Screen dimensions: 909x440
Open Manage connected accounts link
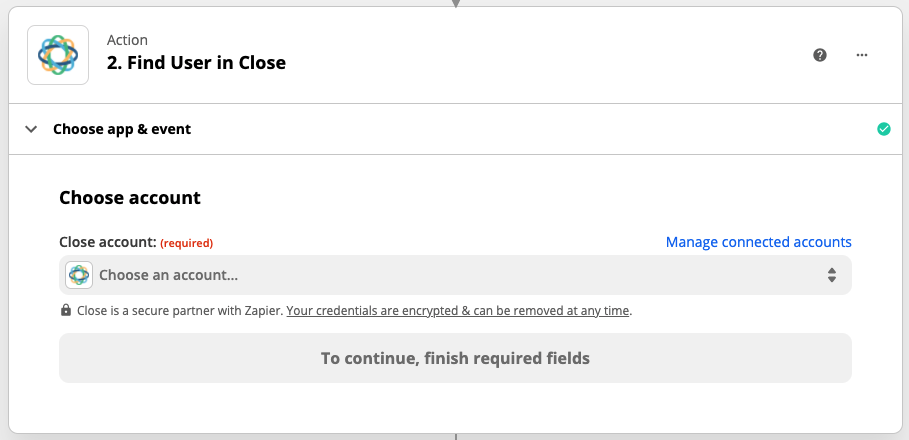tap(758, 242)
